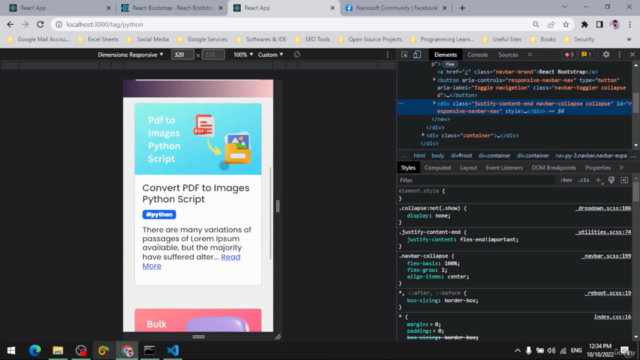Open the Custom throttling dropdown
The width and height of the screenshot is (640, 360).
[270, 55]
